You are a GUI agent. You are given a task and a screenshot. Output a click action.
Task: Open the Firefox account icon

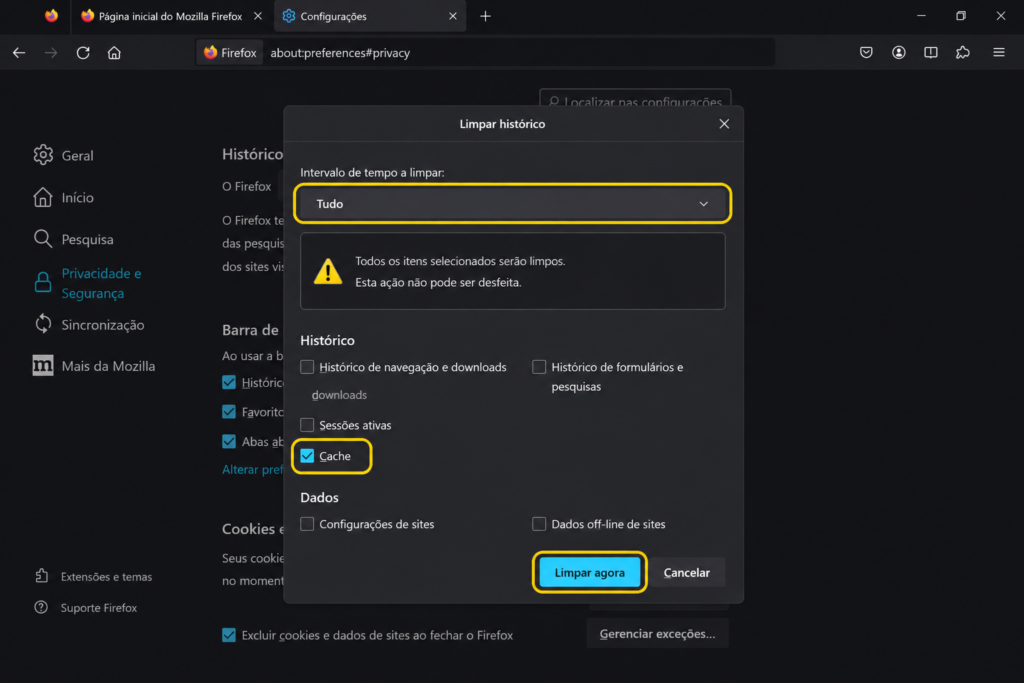(899, 52)
